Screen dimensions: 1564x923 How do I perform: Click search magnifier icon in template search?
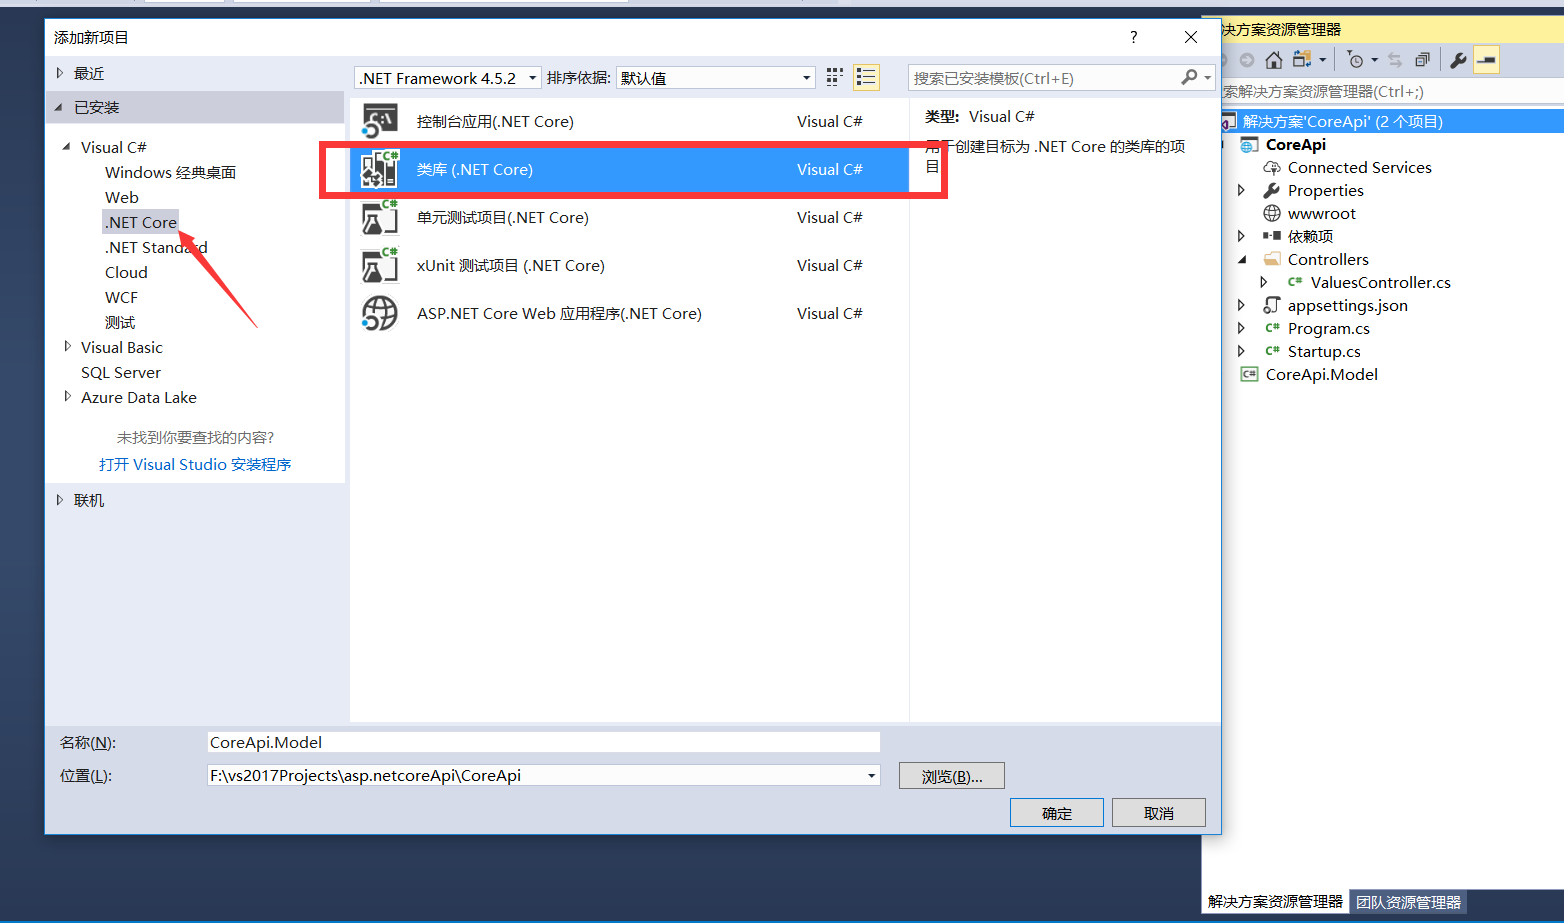point(1189,78)
